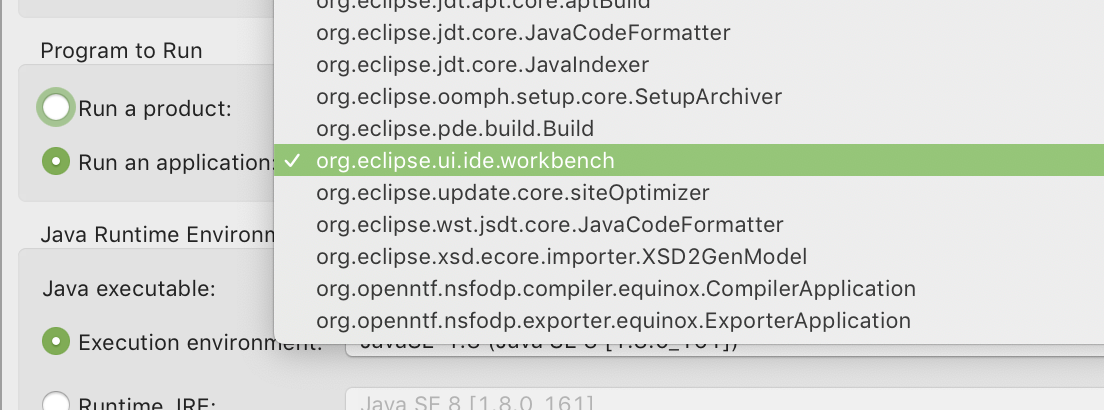Choose the Run an application radio option
The image size is (1104, 410).
coord(56,161)
